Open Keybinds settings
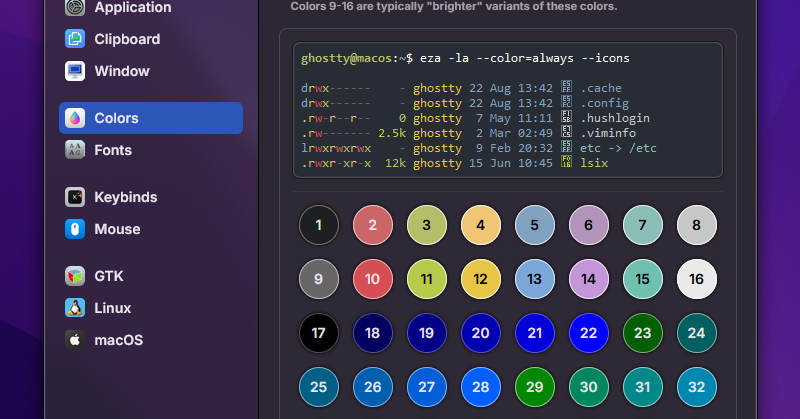Viewport: 800px width, 419px height. [126, 198]
